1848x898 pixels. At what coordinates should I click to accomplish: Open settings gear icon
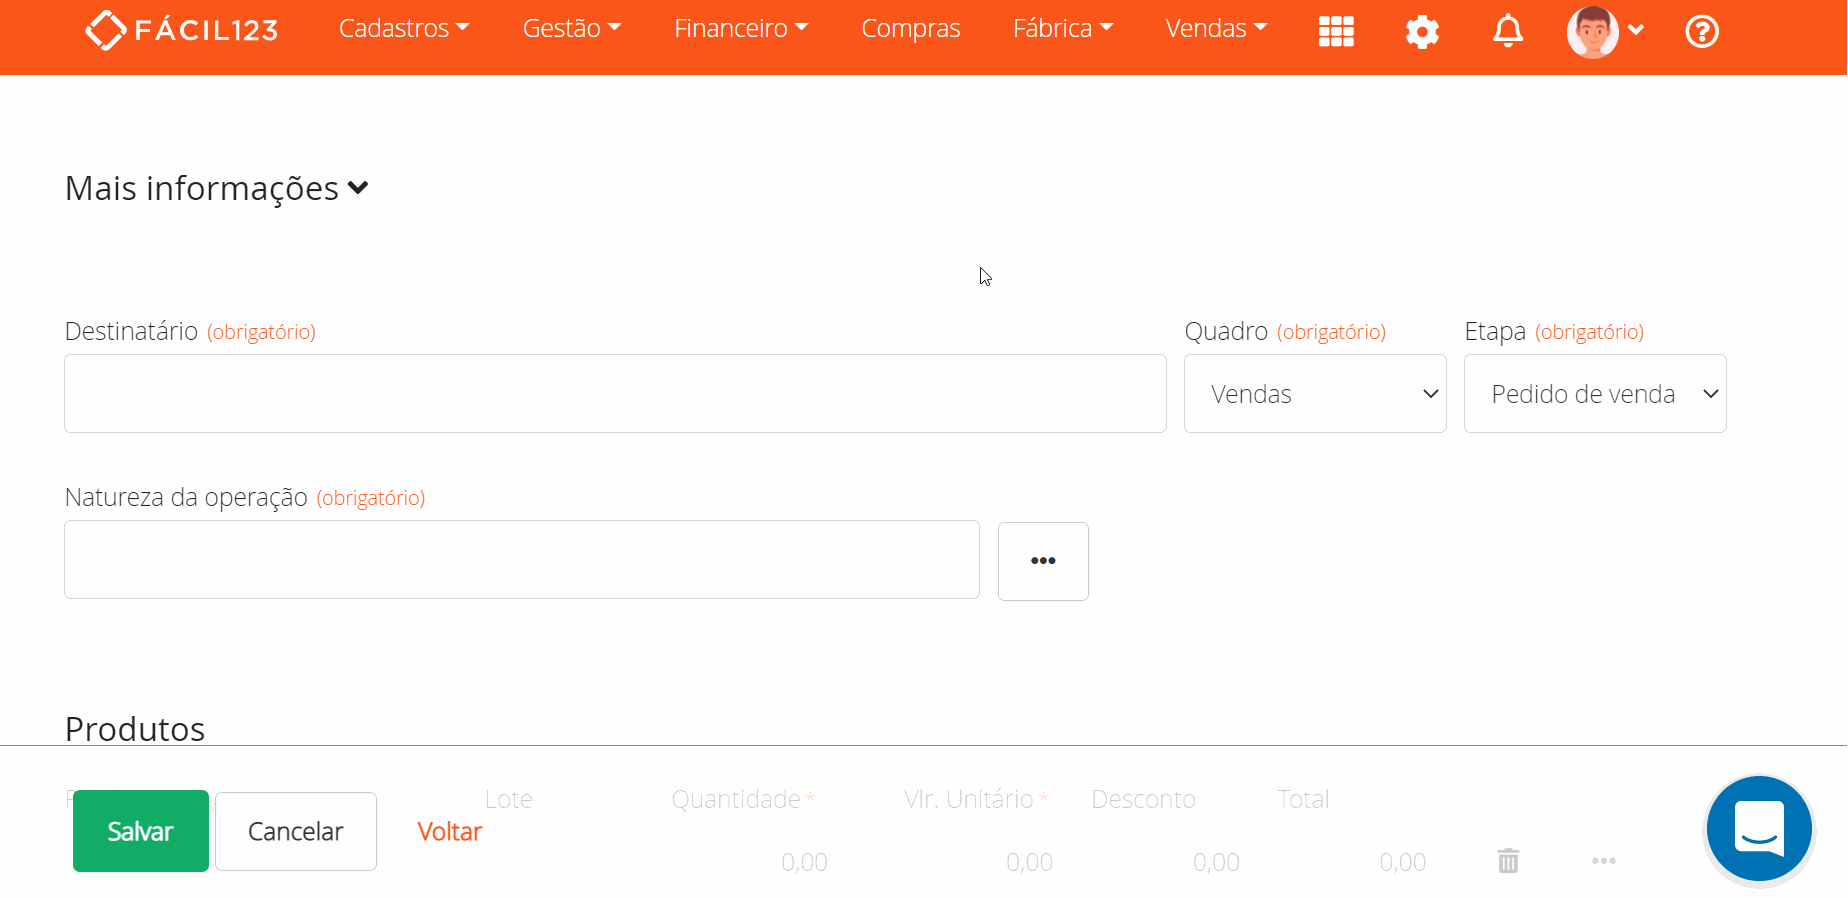(x=1422, y=32)
